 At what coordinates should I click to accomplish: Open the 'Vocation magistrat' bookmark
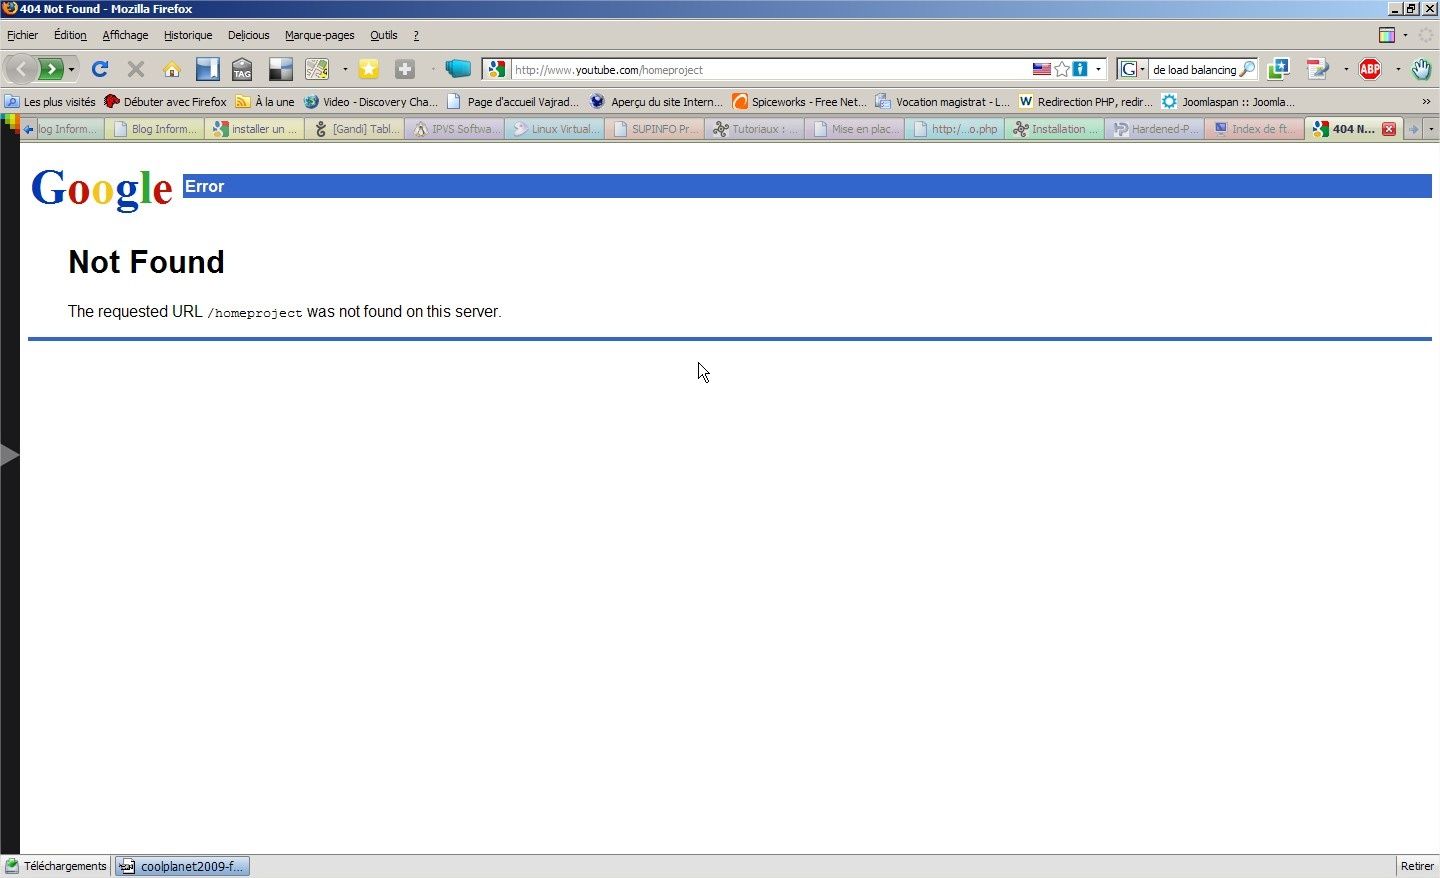tap(942, 102)
